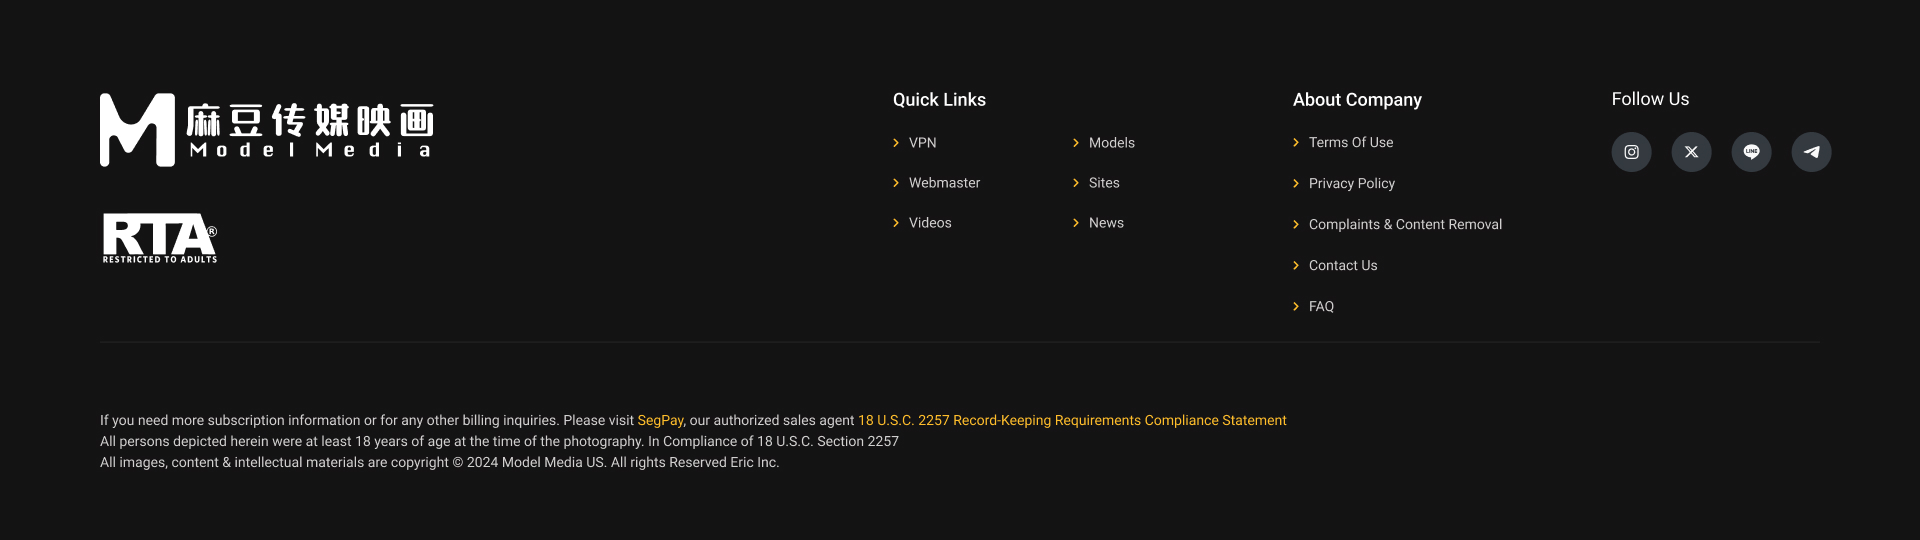Open the Sites quick link
This screenshot has width=1920, height=540.
click(1104, 183)
